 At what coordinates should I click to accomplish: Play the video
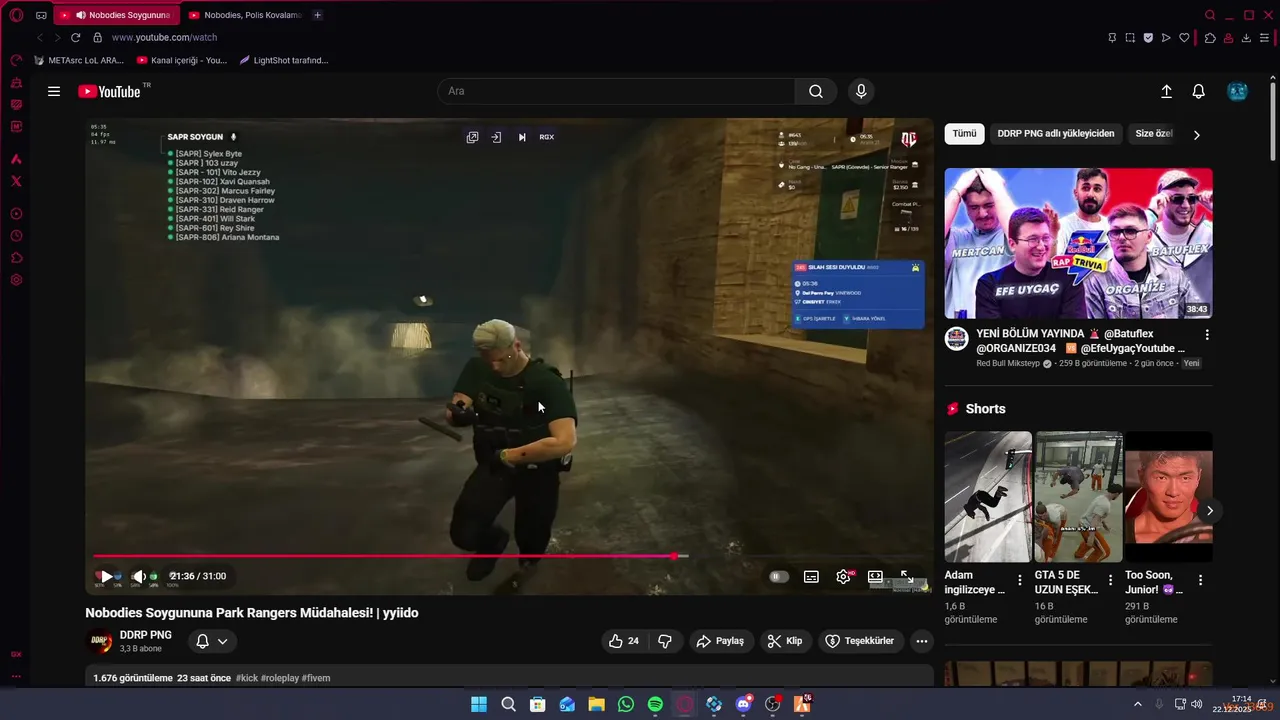(x=107, y=576)
